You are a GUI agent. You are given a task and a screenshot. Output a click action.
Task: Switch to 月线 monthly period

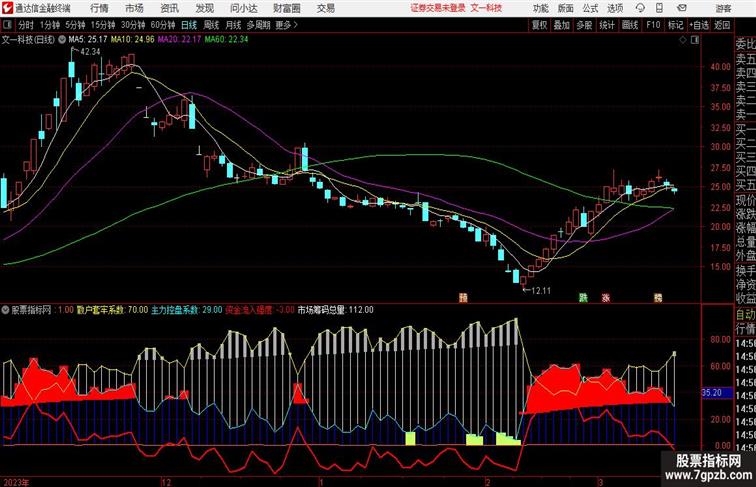pos(233,25)
